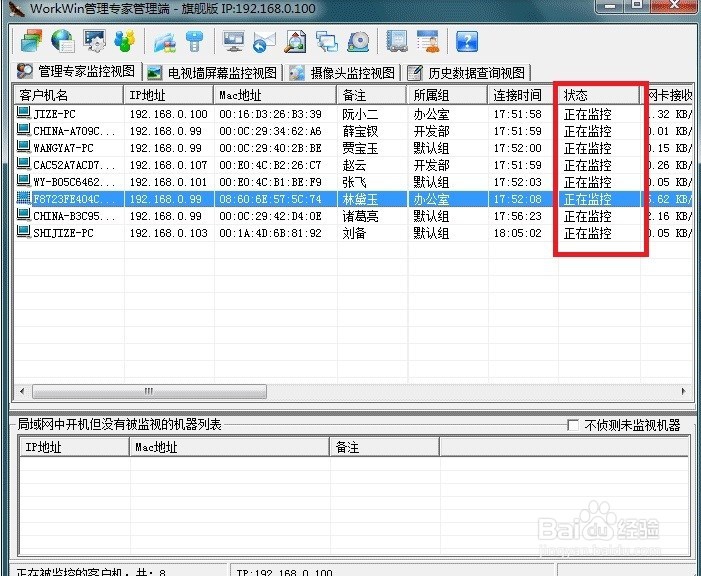
Task: Click the IP cell 192.168.0.107
Action: tap(169, 165)
